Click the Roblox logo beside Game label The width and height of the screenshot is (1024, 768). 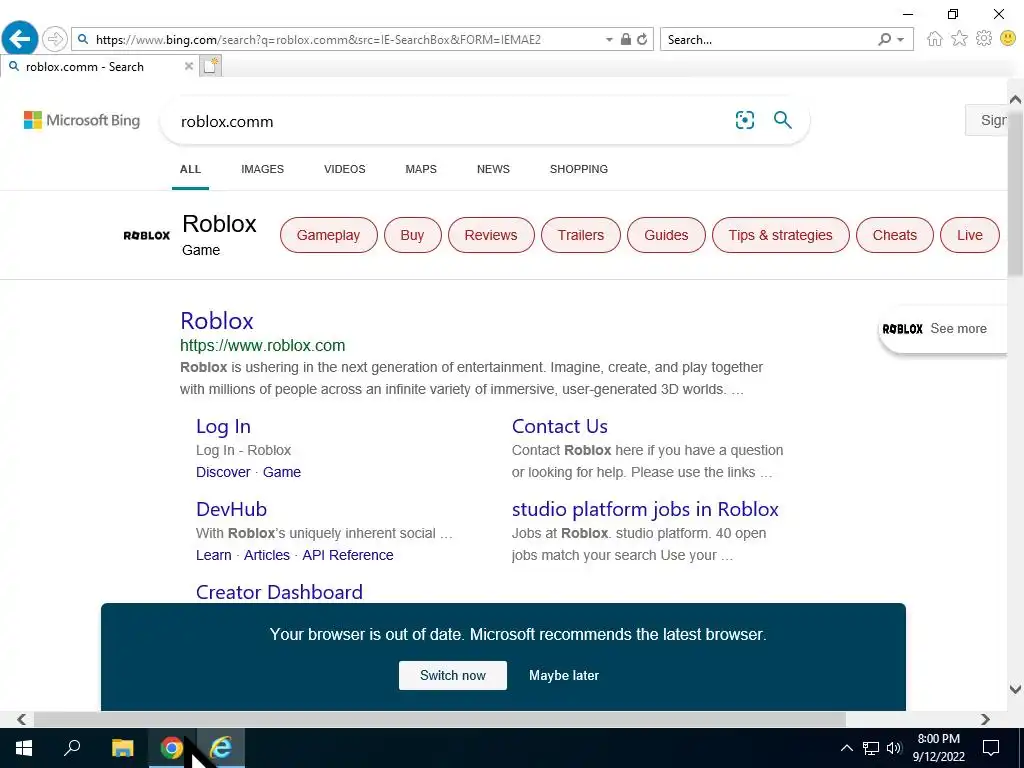click(x=146, y=235)
